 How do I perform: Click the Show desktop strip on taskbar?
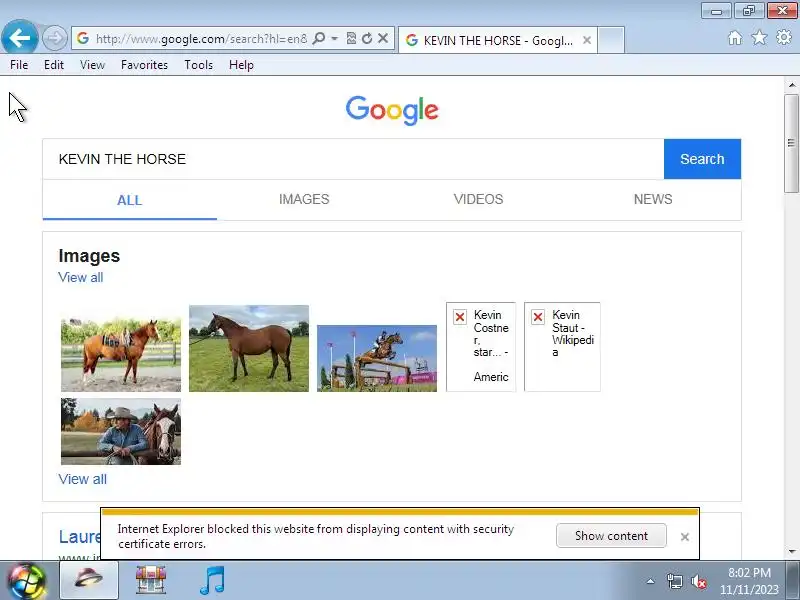pos(793,581)
